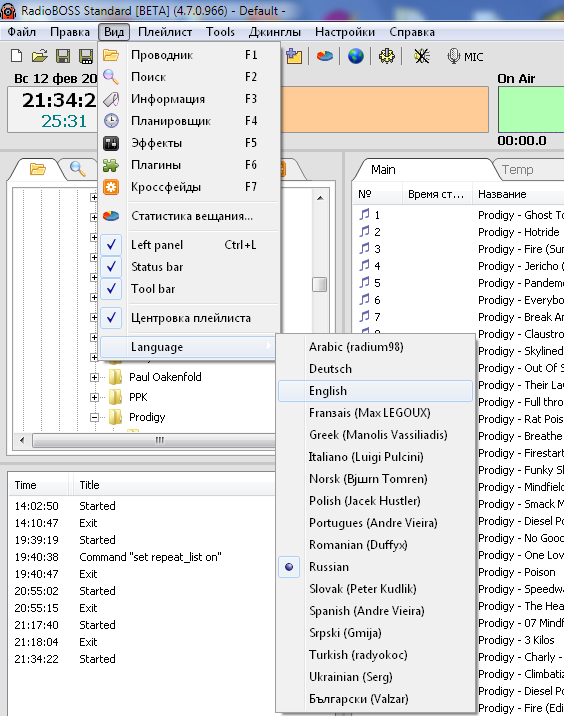Select Norsk language entry
Viewport: 564px width, 716px height.
tap(375, 479)
